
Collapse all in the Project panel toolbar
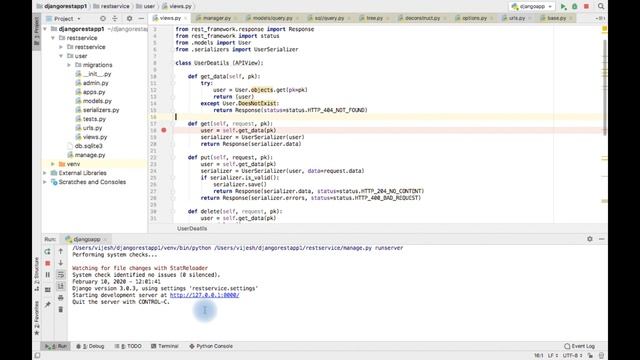click(115, 18)
